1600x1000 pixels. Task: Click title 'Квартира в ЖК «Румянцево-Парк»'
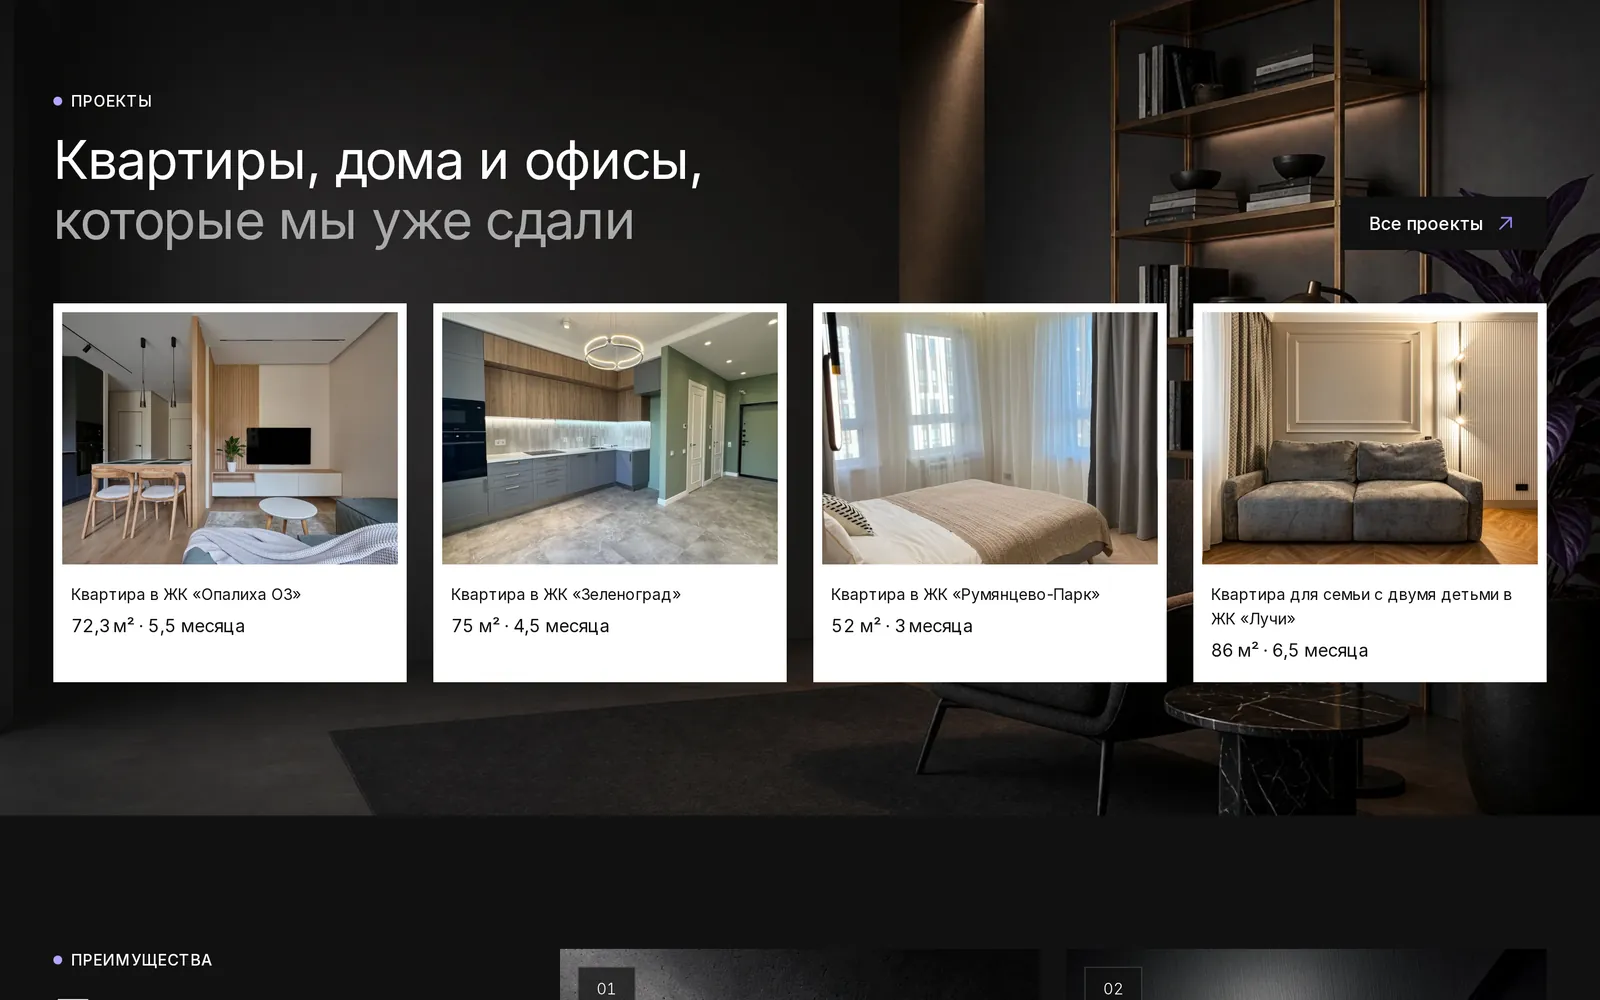click(x=965, y=594)
